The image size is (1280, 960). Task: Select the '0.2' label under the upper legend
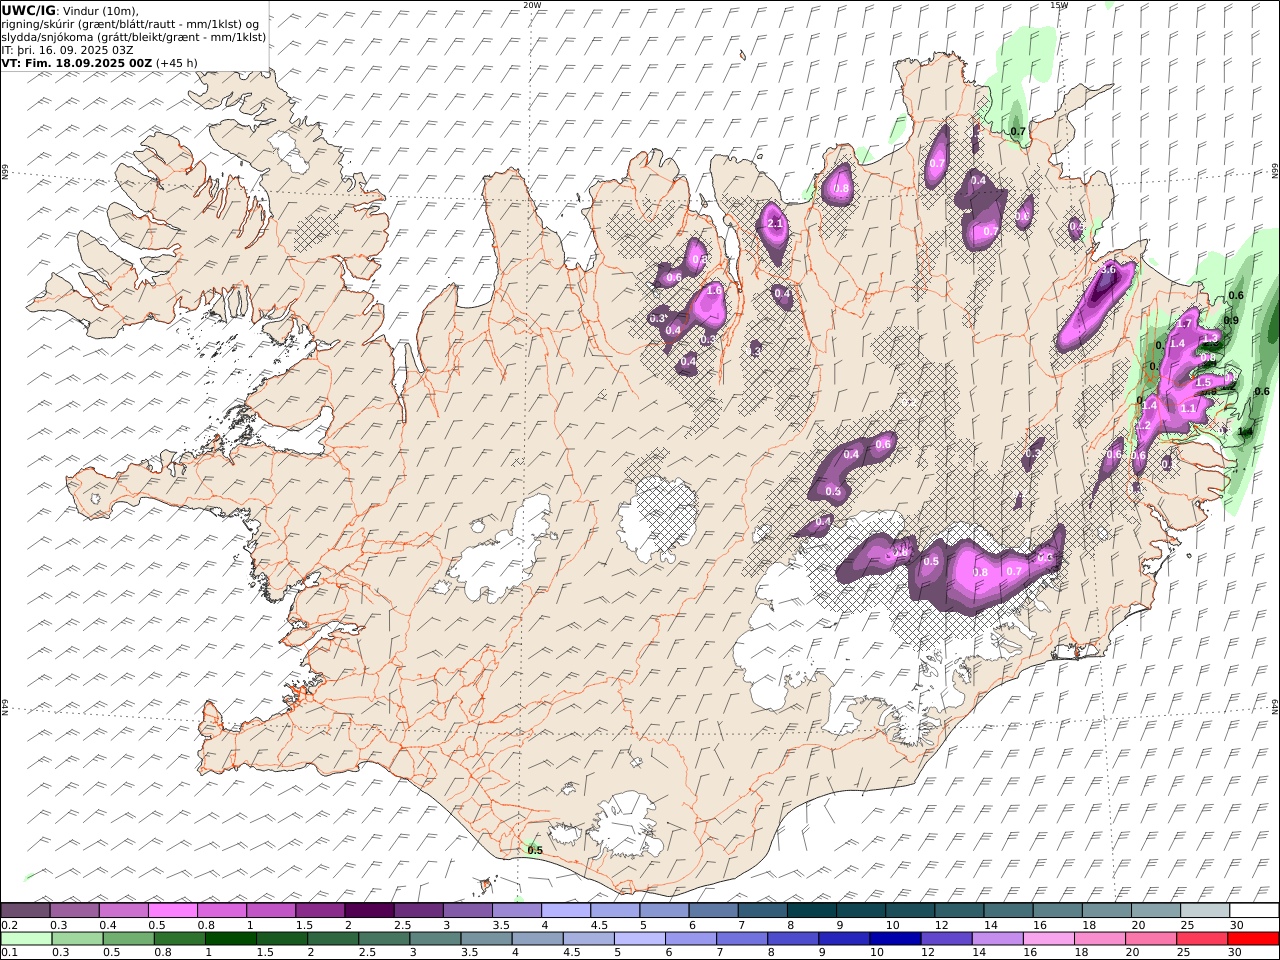[9, 925]
